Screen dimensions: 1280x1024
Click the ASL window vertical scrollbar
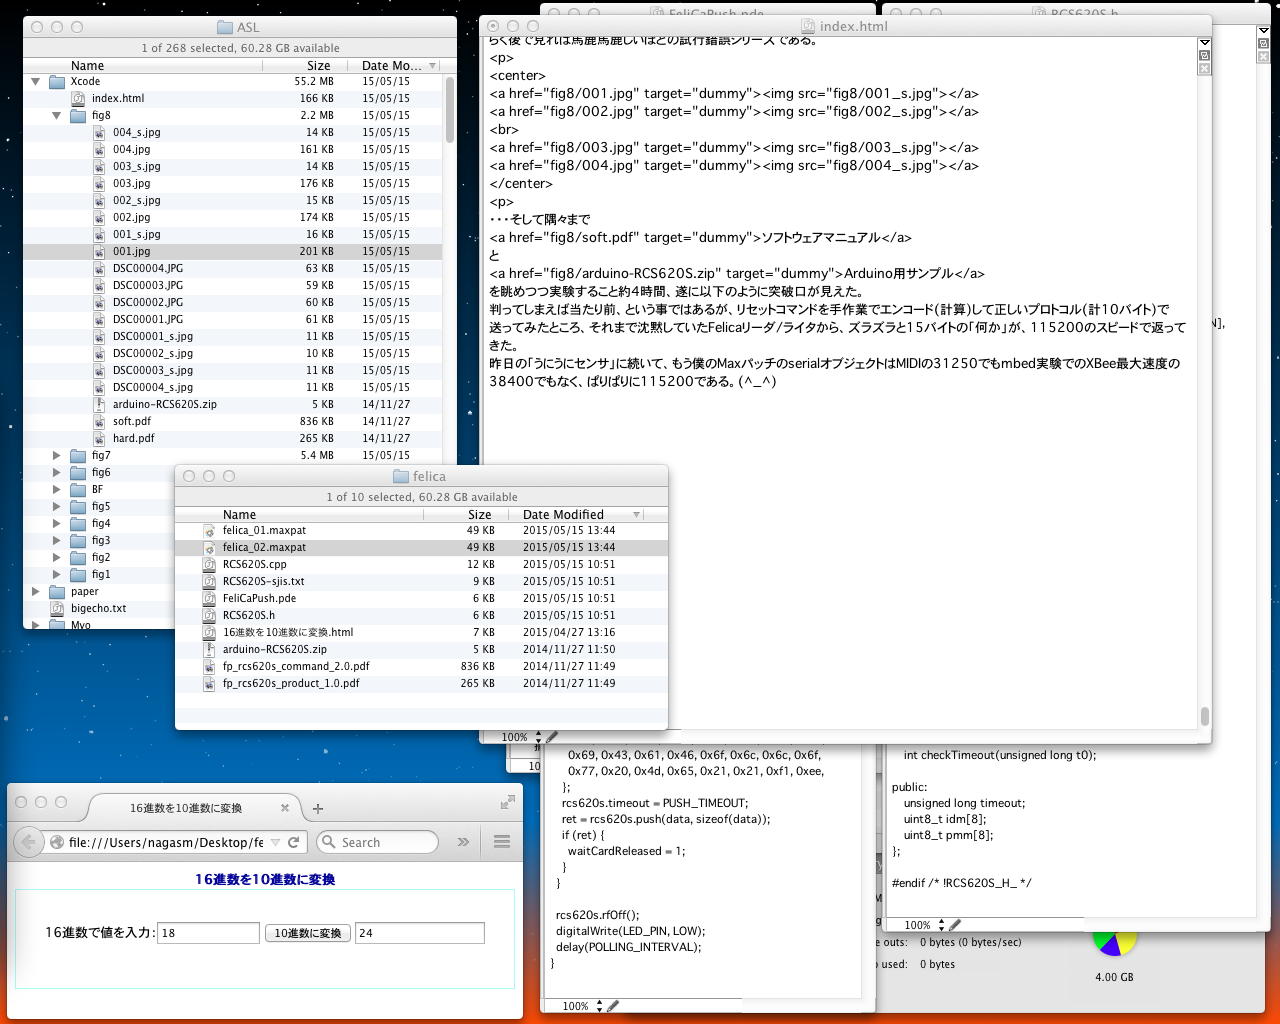[450, 110]
